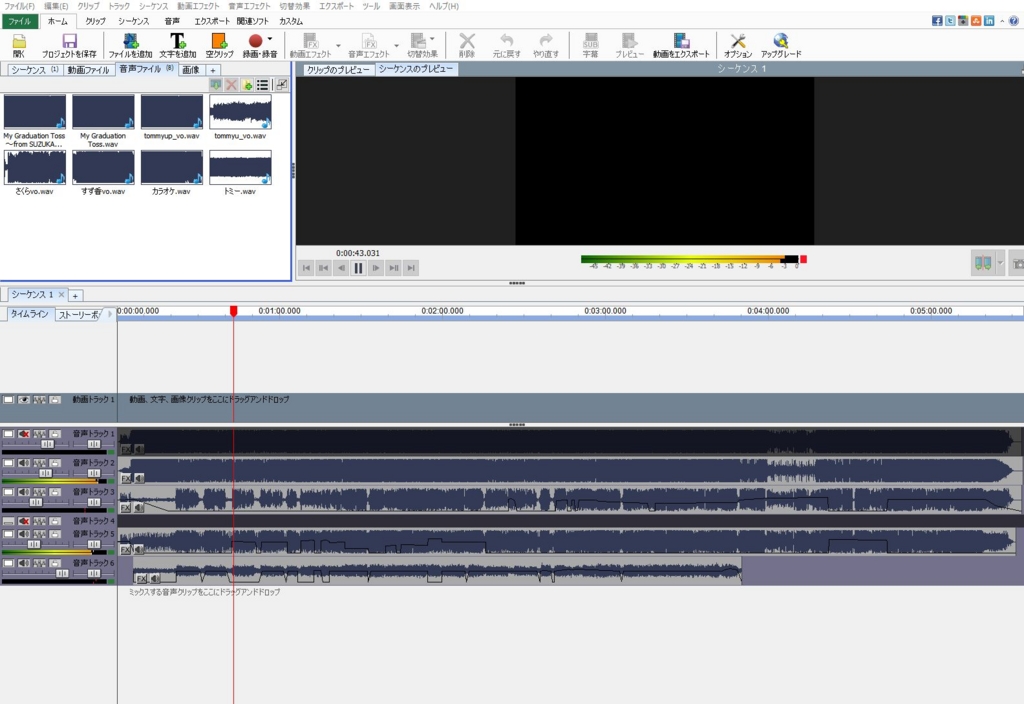Mute 音声トラック 5
The height and width of the screenshot is (704, 1024).
click(x=24, y=534)
